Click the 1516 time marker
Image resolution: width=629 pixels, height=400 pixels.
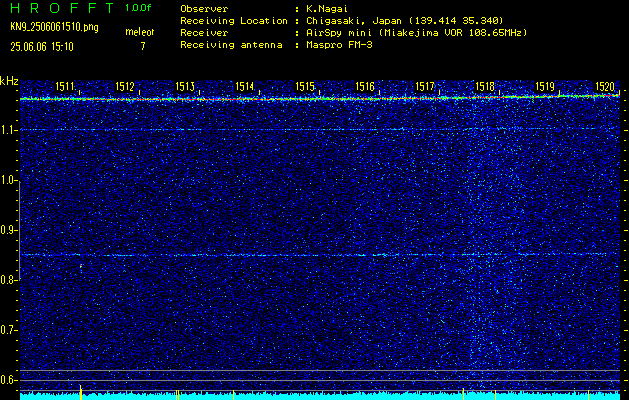[x=365, y=86]
